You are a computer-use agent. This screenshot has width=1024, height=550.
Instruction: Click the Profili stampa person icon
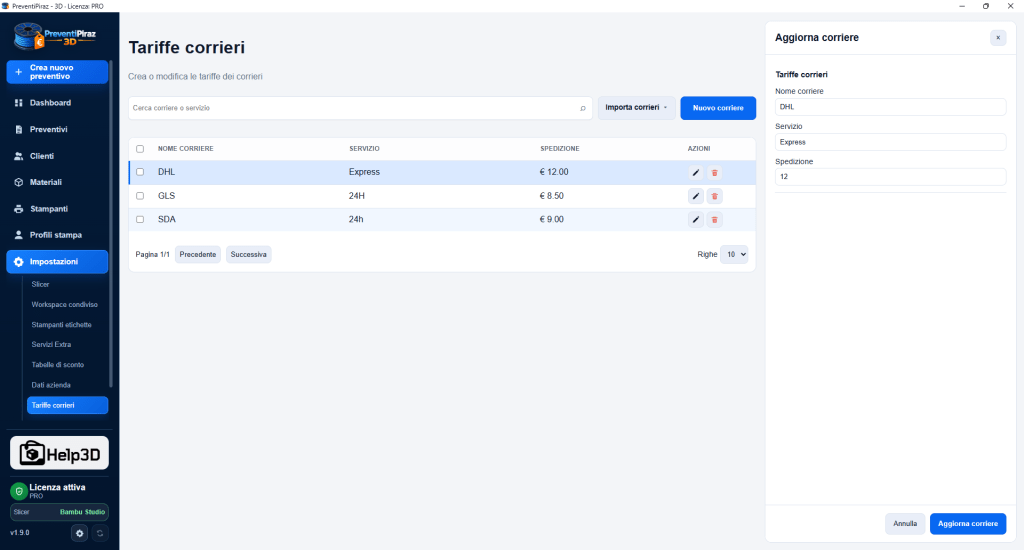[18, 235]
